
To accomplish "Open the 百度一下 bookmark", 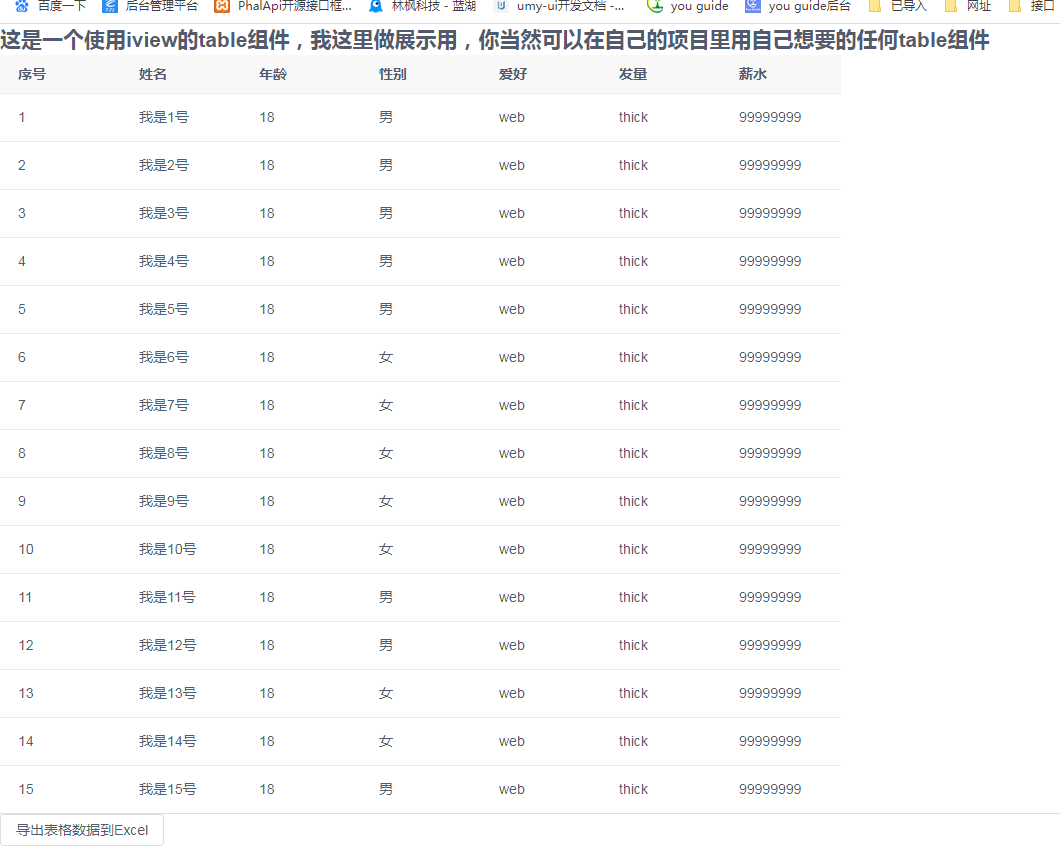I will [x=52, y=7].
